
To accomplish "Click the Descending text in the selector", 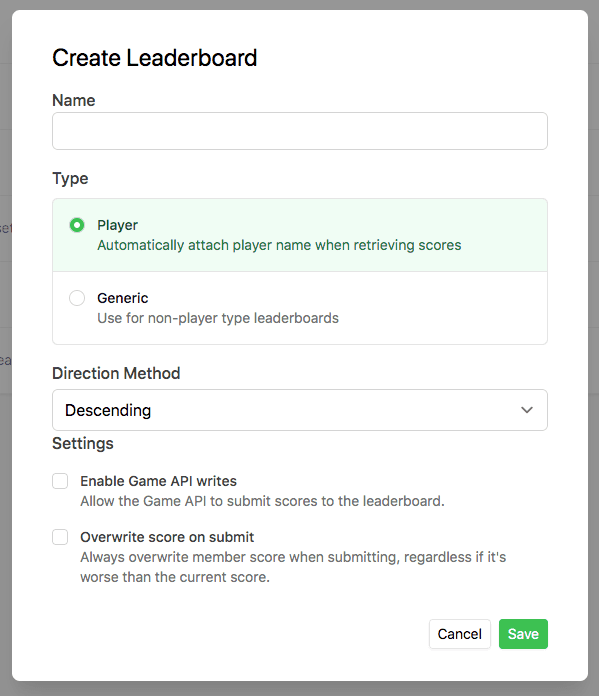I will point(108,410).
